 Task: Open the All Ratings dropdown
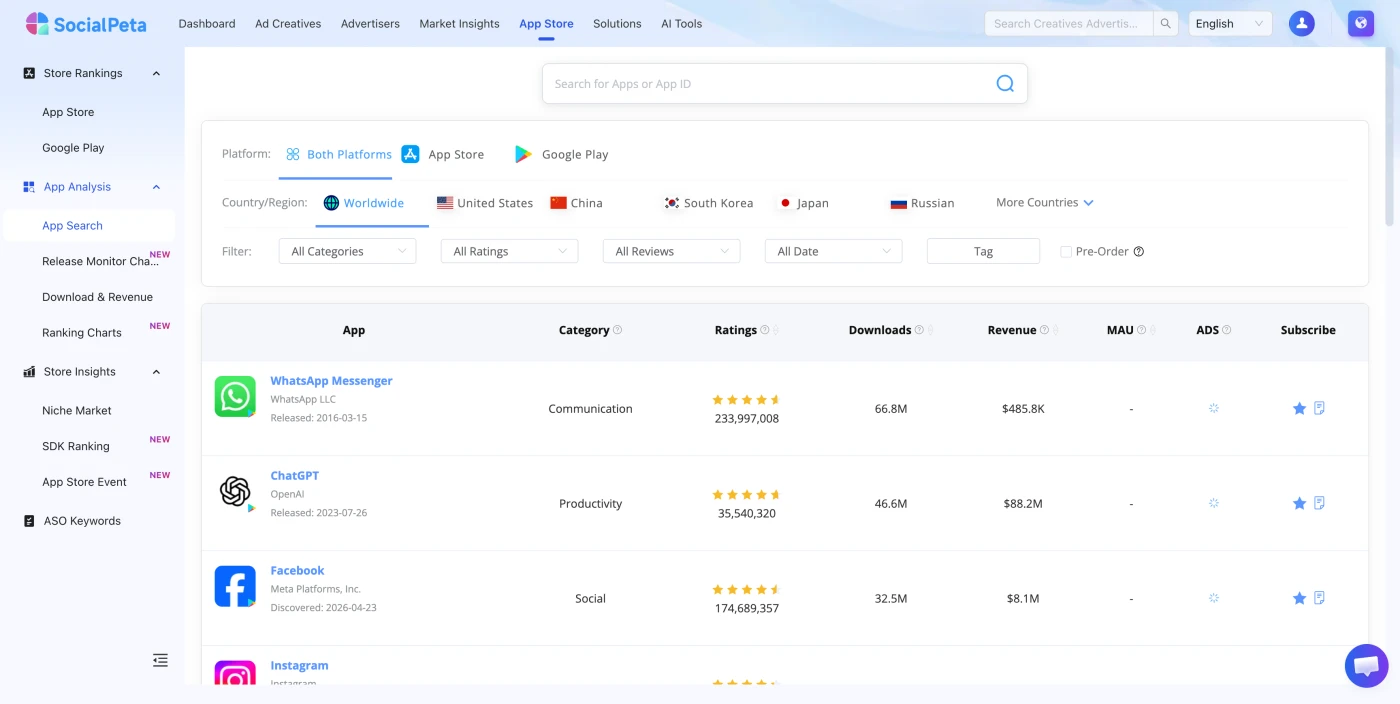509,252
